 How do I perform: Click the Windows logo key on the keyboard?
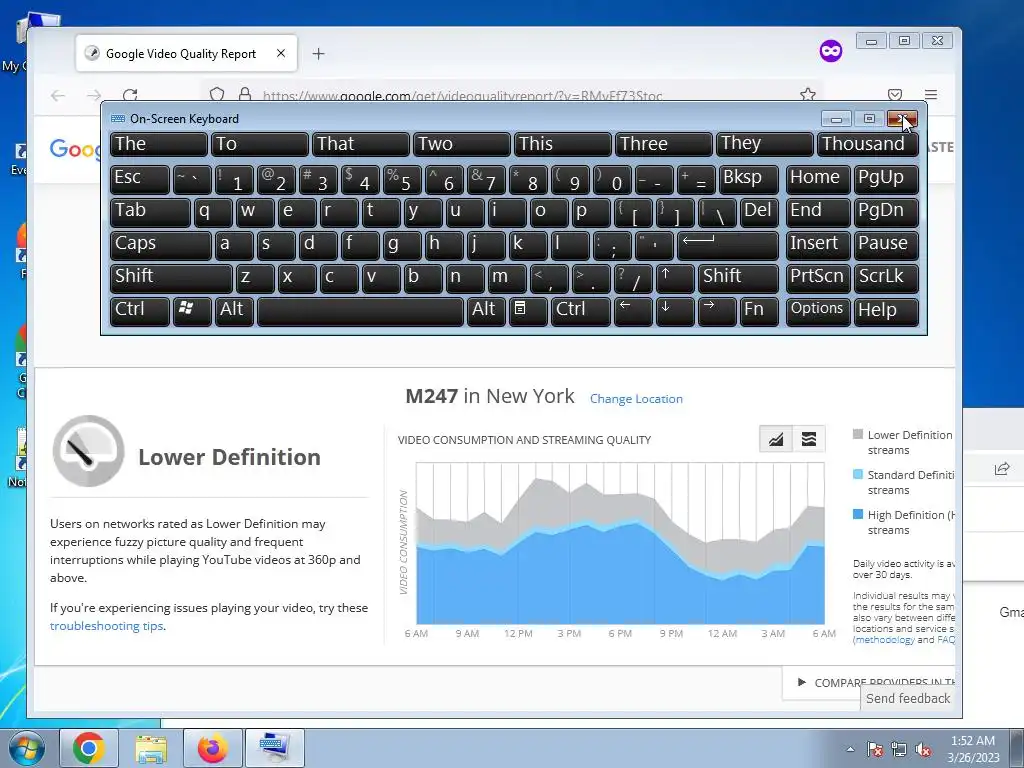[193, 311]
